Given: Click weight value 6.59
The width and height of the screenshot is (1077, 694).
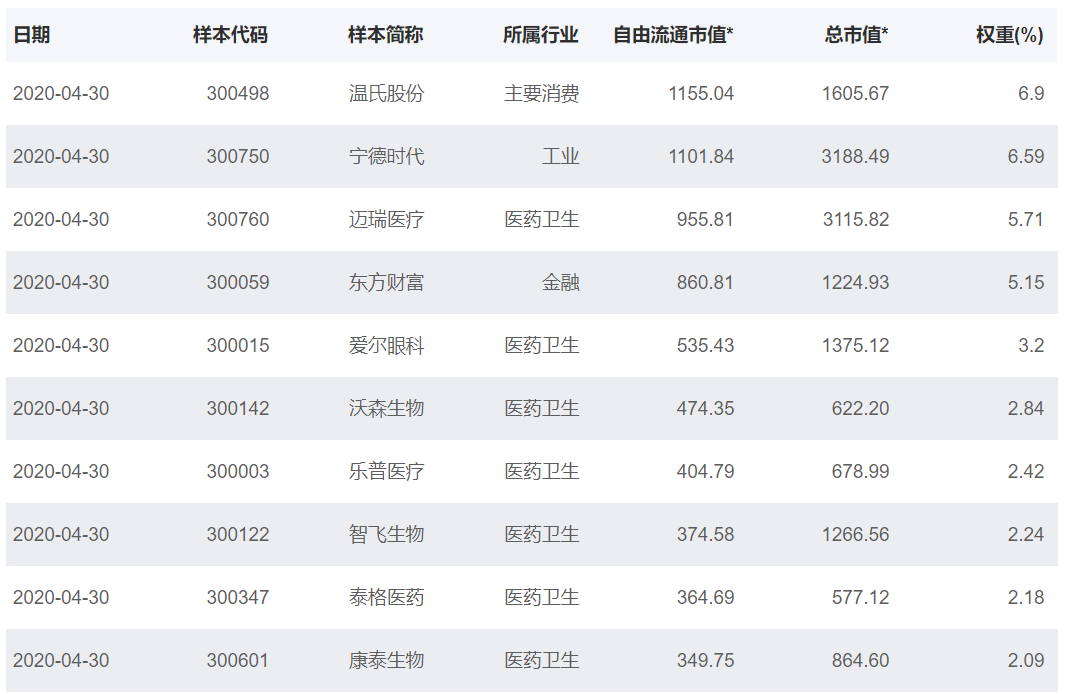Looking at the screenshot, I should 1026,157.
